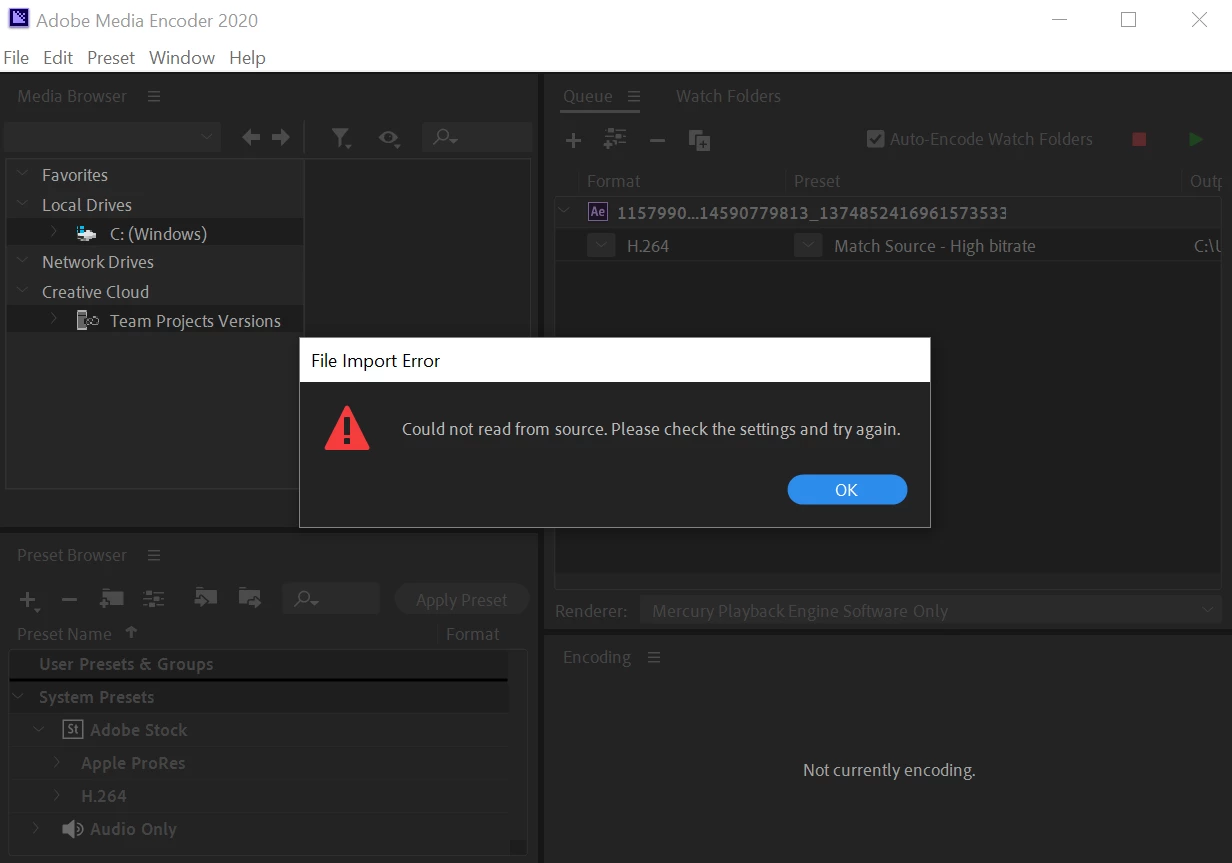Create new preset with plus icon

(29, 600)
